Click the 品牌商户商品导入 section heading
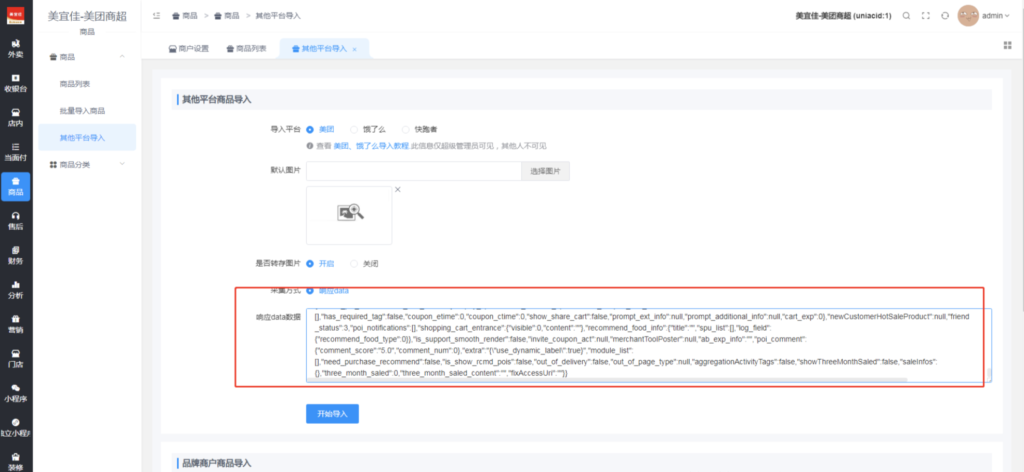The width and height of the screenshot is (1024, 472). click(x=216, y=463)
